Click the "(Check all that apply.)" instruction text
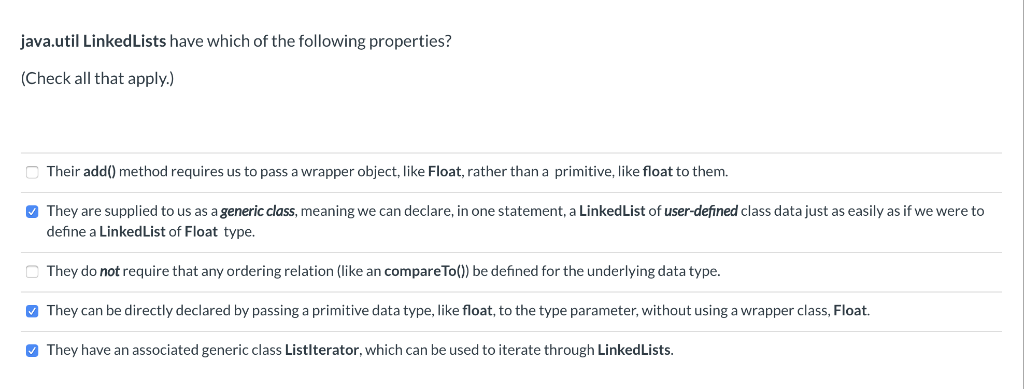This screenshot has width=1024, height=389. [x=97, y=79]
